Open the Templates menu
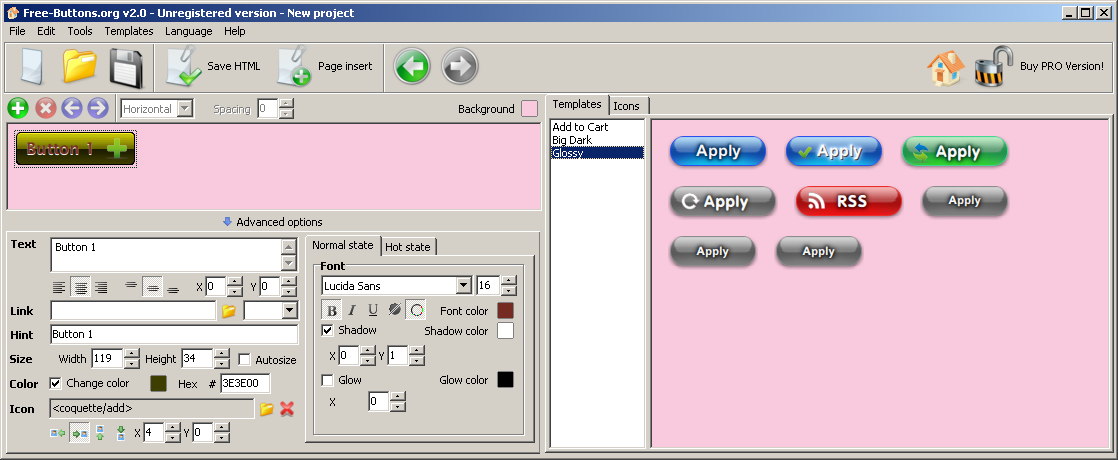Viewport: 1118px width, 460px height. [129, 31]
